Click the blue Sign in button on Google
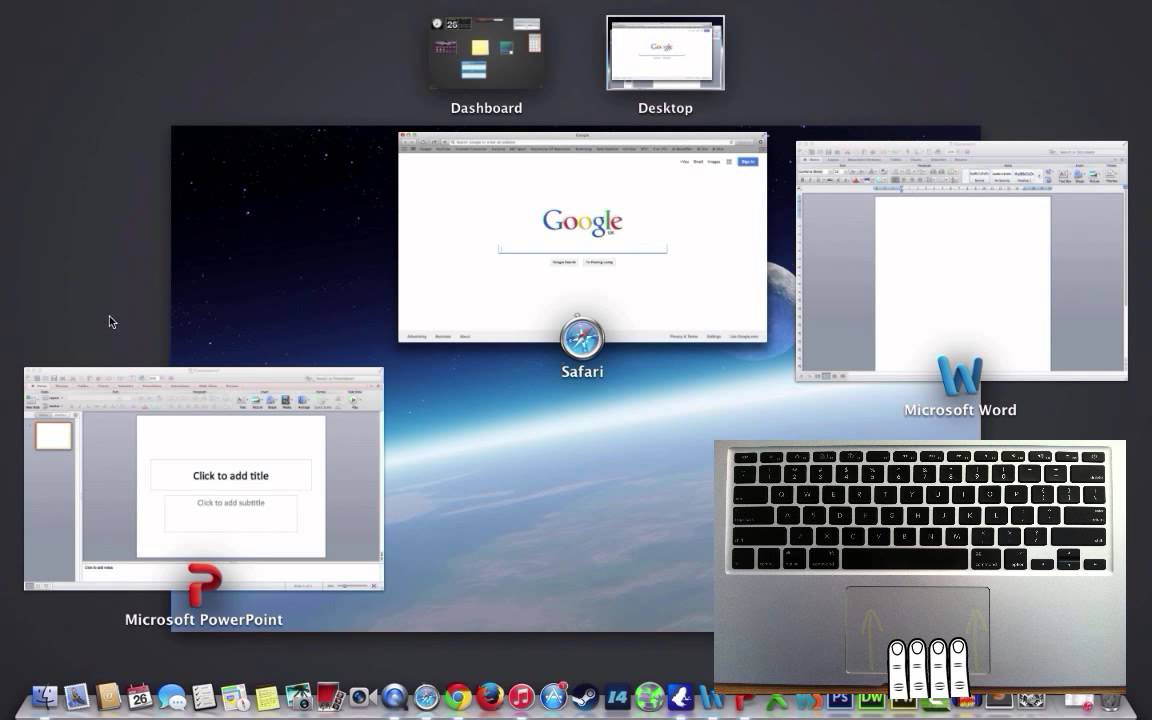The height and width of the screenshot is (720, 1152). coord(748,162)
